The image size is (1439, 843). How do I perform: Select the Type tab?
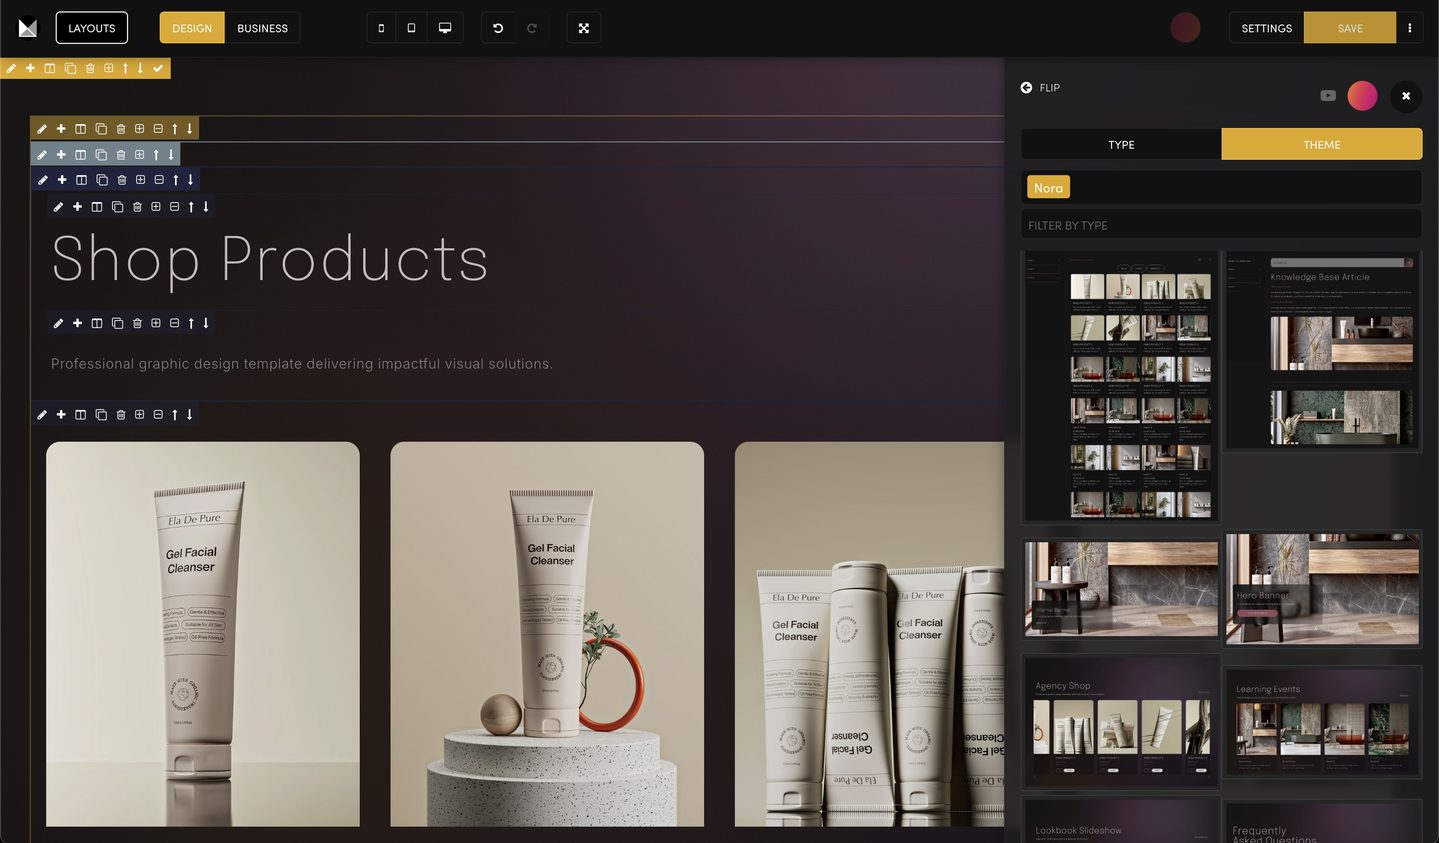coord(1121,145)
